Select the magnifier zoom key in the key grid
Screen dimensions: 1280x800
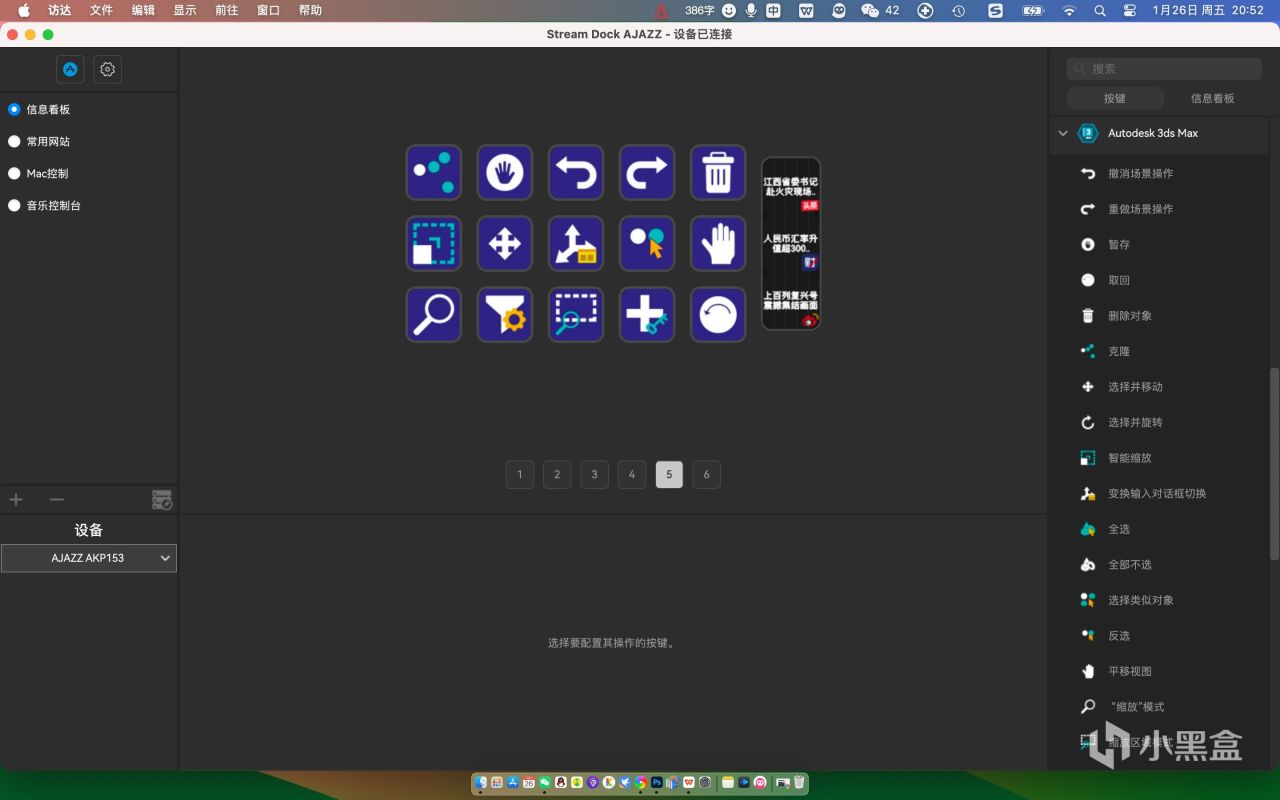434,315
